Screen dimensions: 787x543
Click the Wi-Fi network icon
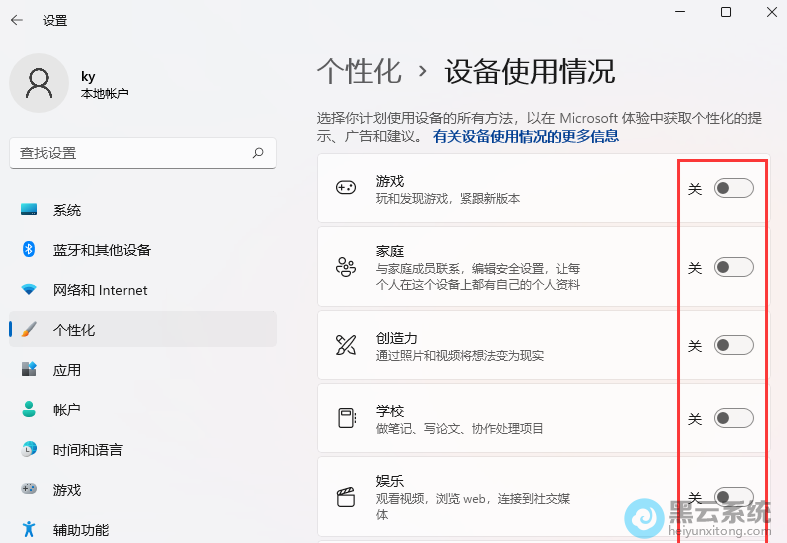click(x=29, y=290)
